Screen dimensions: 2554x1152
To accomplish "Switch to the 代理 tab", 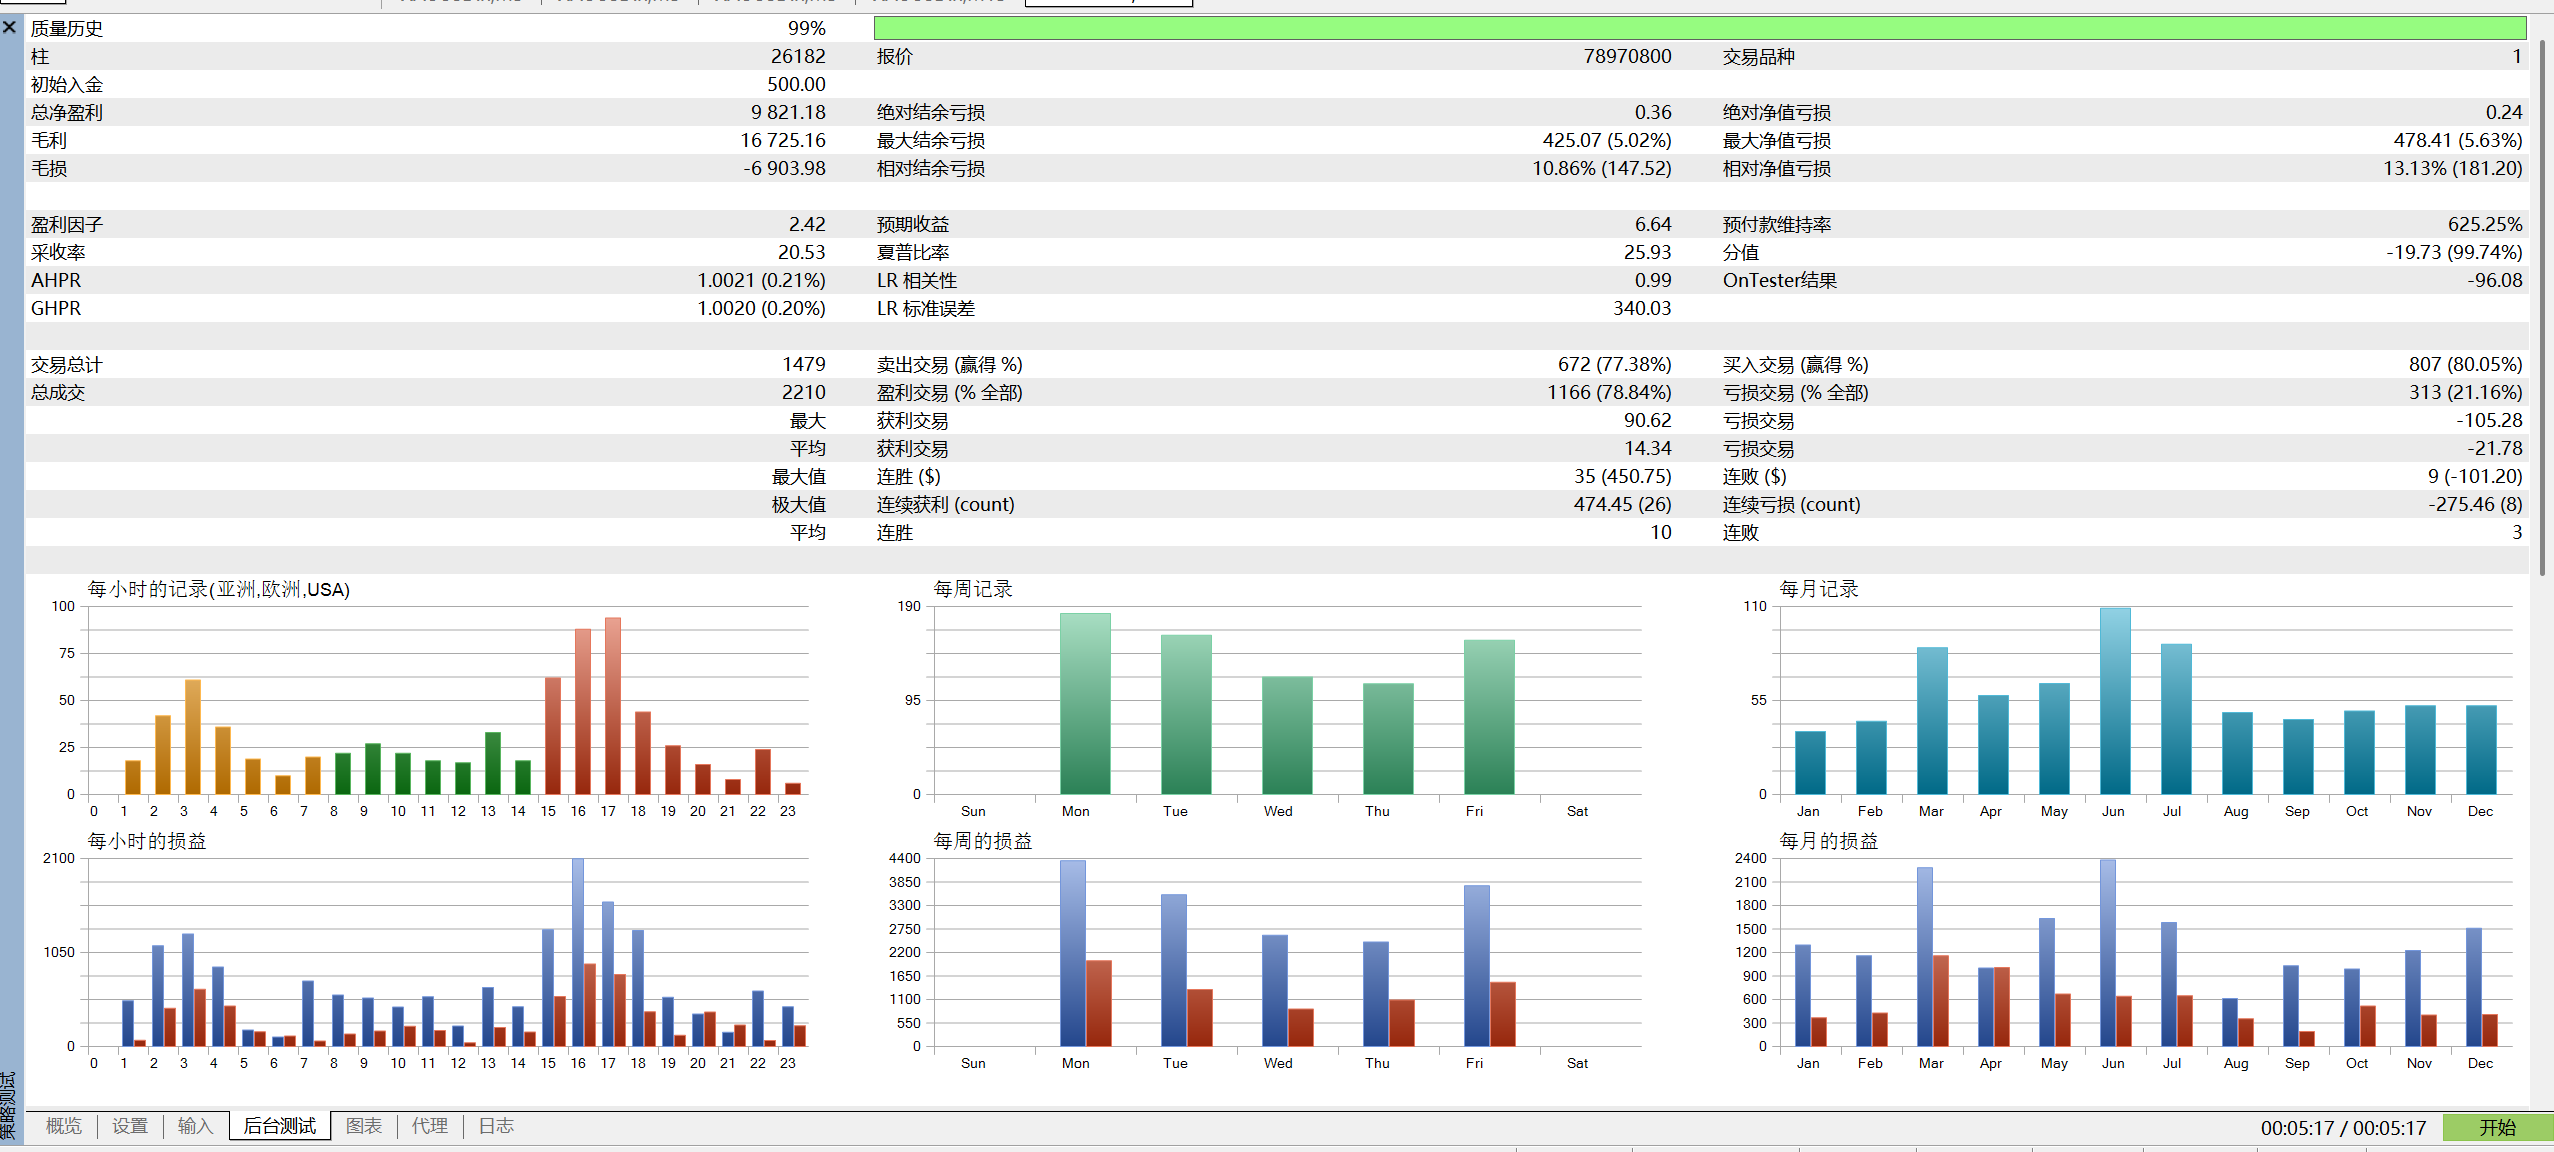I will point(430,1126).
